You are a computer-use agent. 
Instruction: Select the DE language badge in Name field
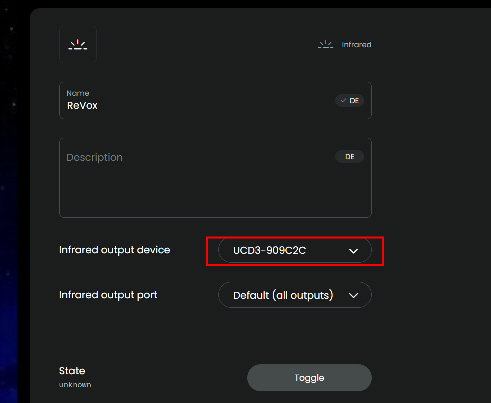350,100
